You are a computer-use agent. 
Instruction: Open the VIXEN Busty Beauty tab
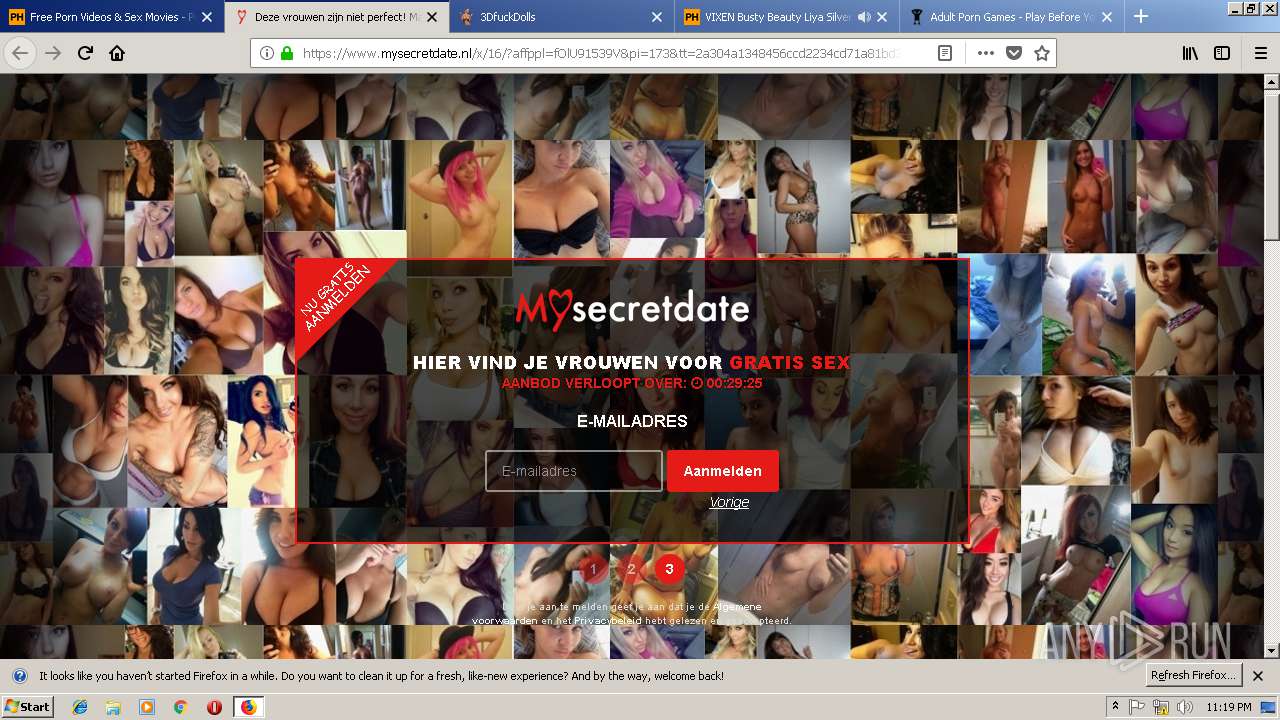[x=788, y=17]
